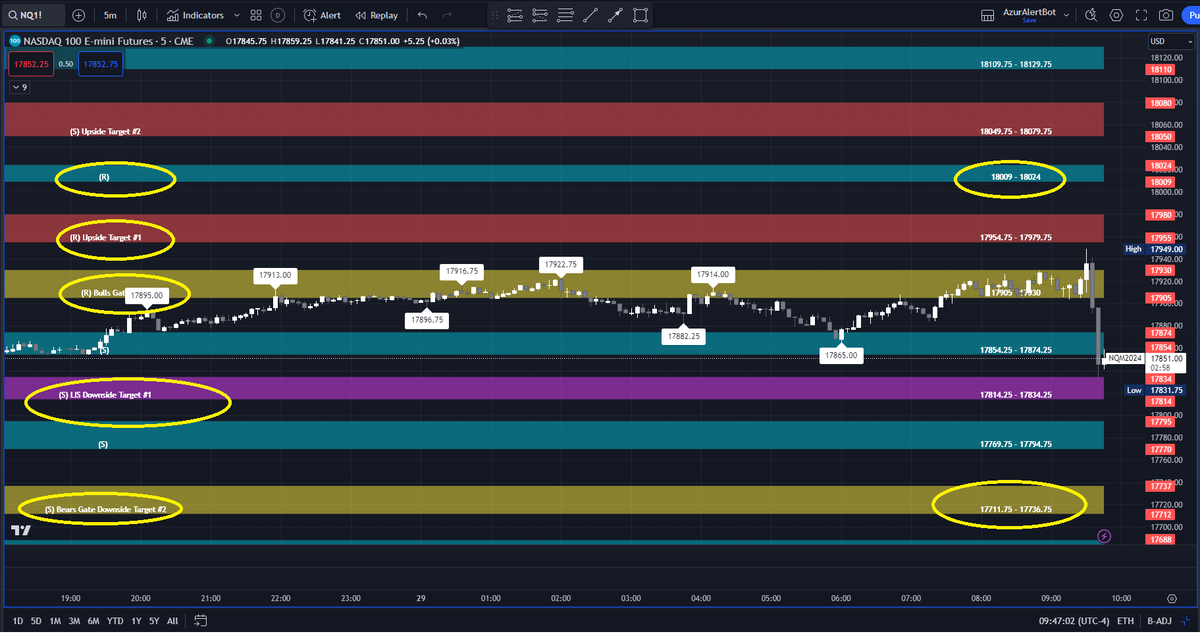Click the green market status dot
Screen dimensions: 1200x636
coord(208,41)
